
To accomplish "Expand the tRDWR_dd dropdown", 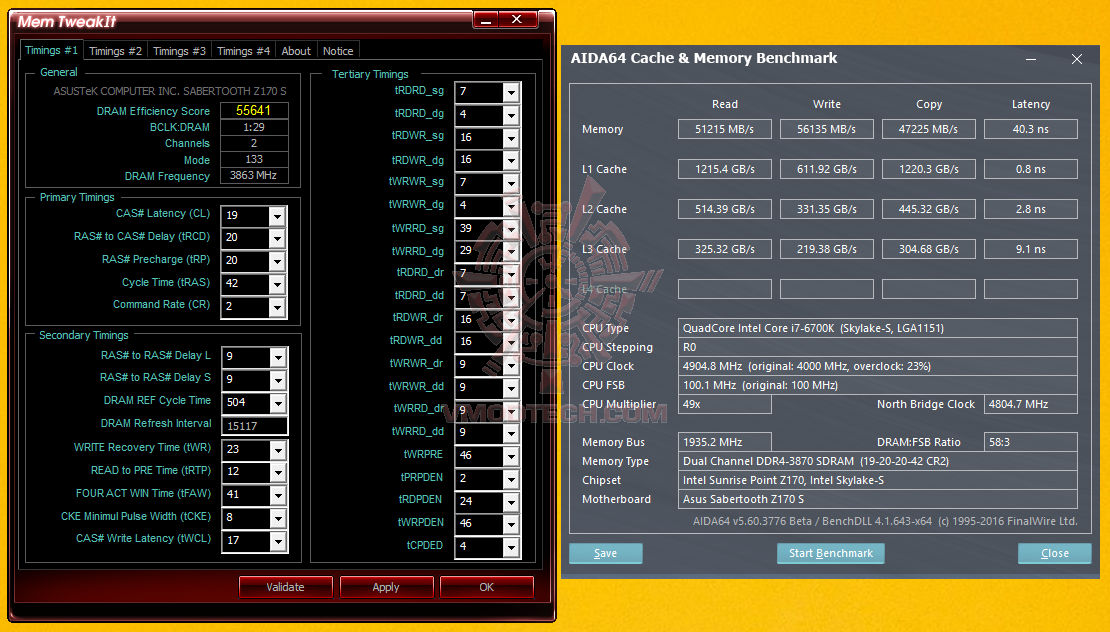I will pyautogui.click(x=511, y=343).
